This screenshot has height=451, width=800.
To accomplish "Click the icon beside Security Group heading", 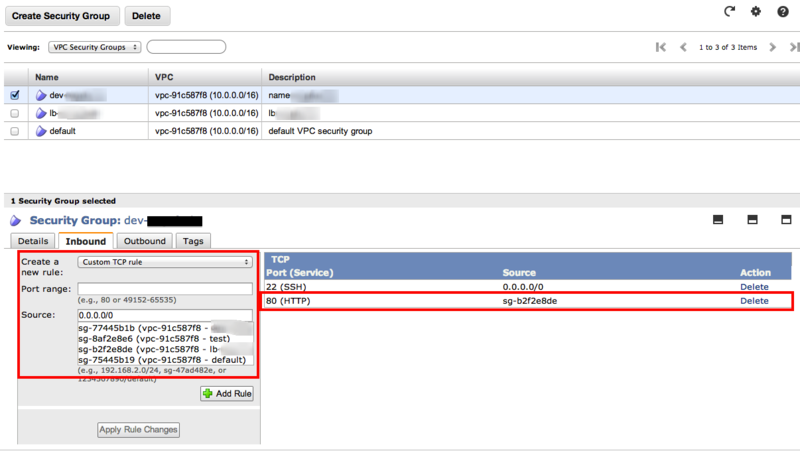I will (15, 220).
